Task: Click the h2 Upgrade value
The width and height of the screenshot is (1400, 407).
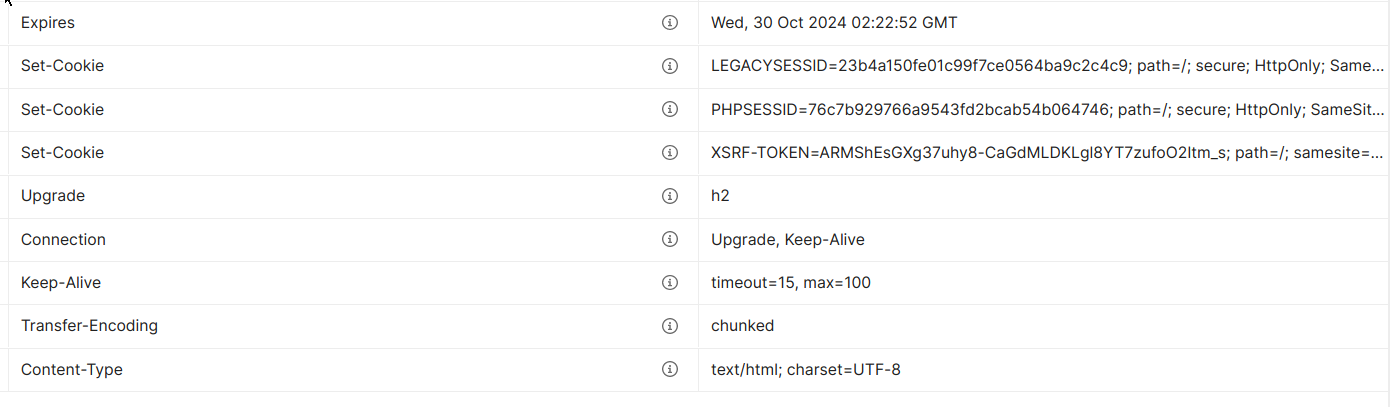Action: pyautogui.click(x=720, y=196)
